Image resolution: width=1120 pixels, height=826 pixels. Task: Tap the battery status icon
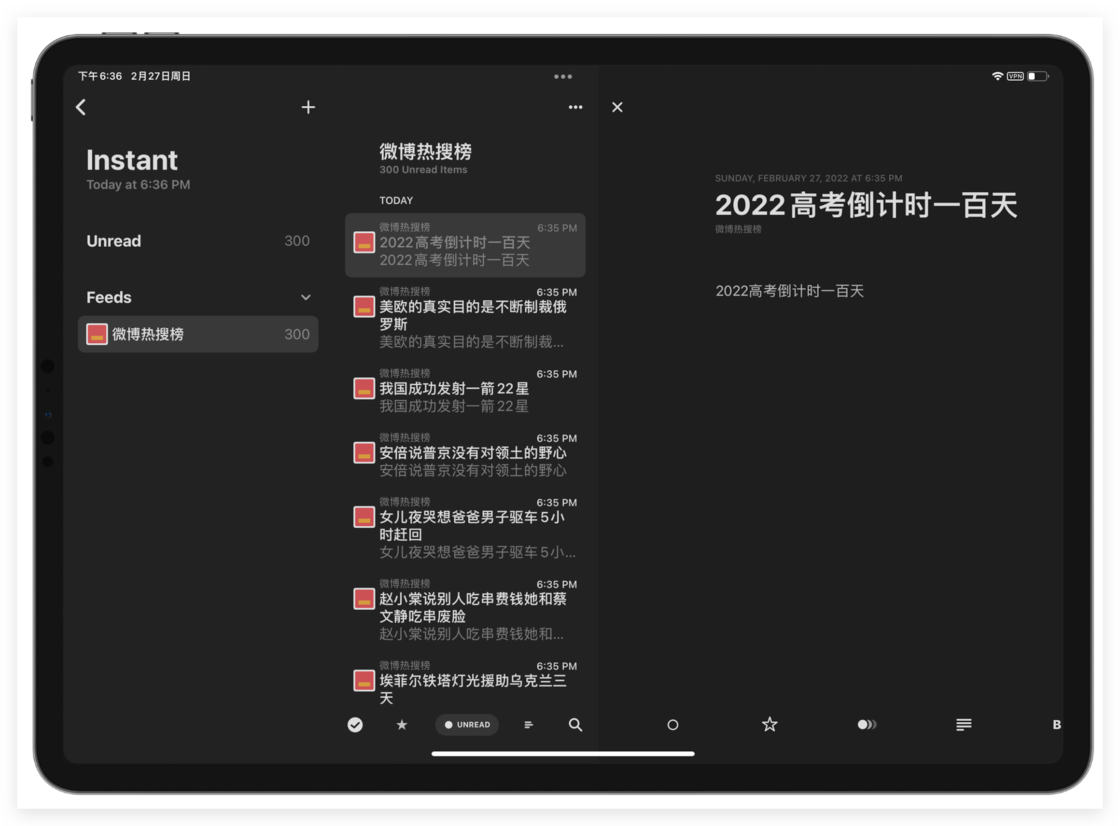1038,76
